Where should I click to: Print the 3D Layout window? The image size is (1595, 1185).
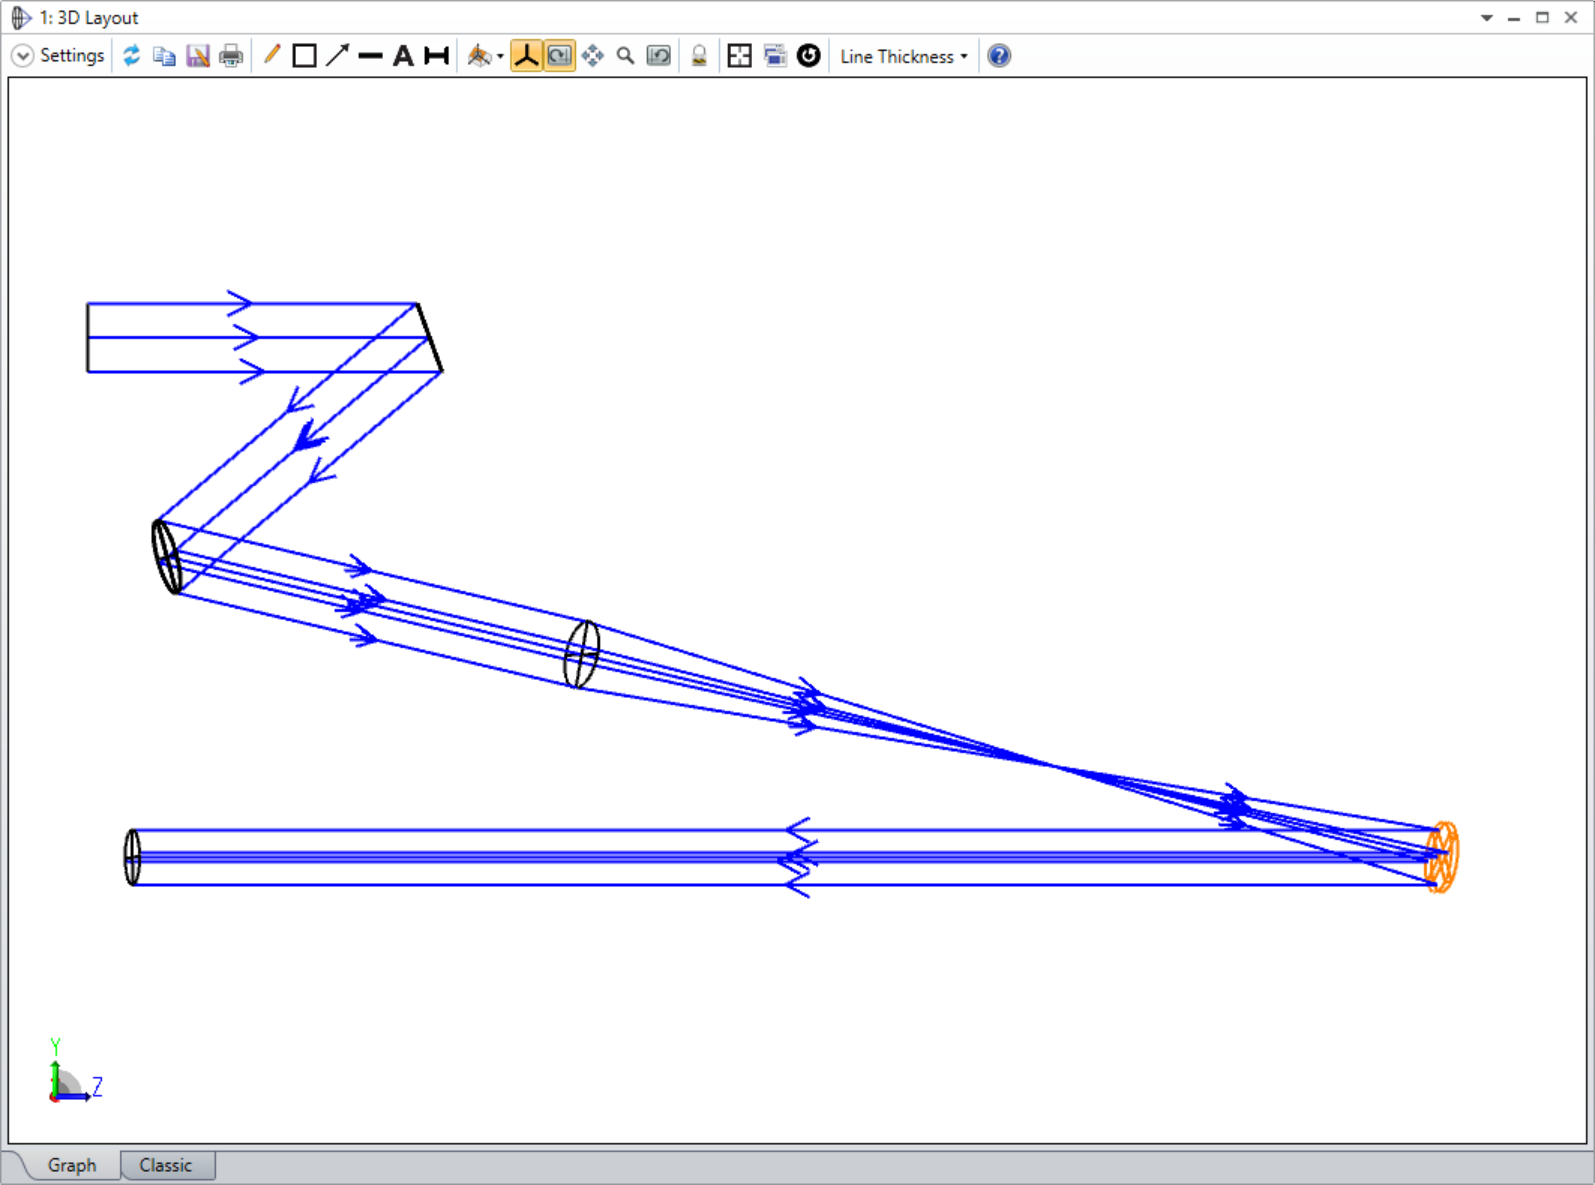click(x=231, y=56)
